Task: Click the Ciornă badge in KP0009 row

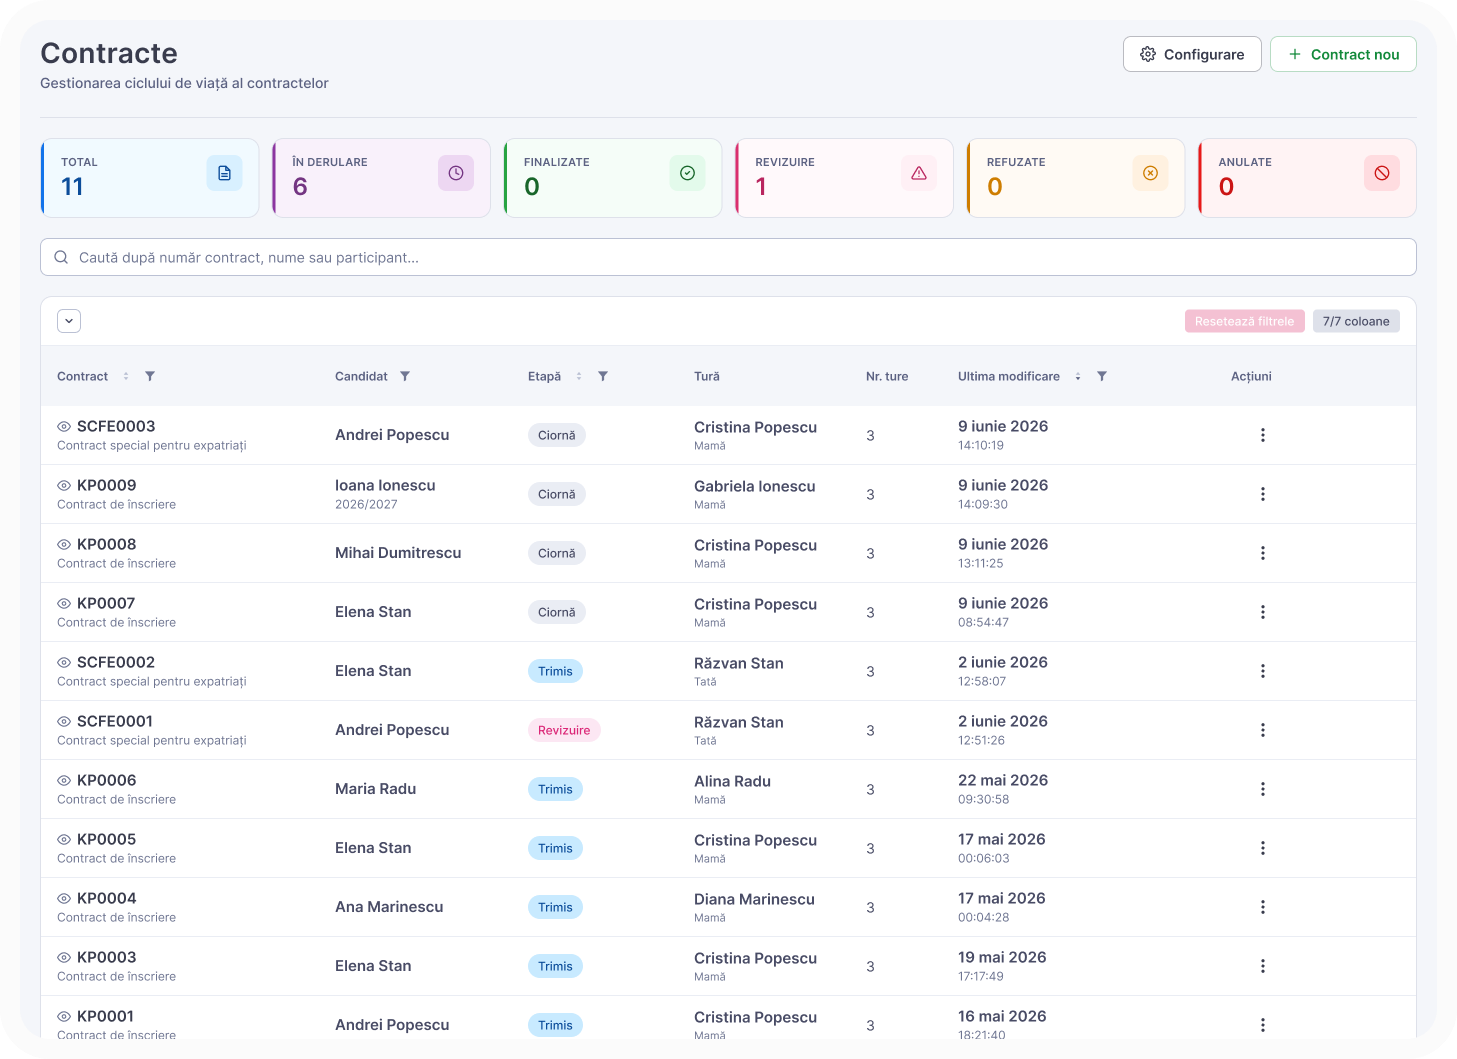Action: pos(557,494)
